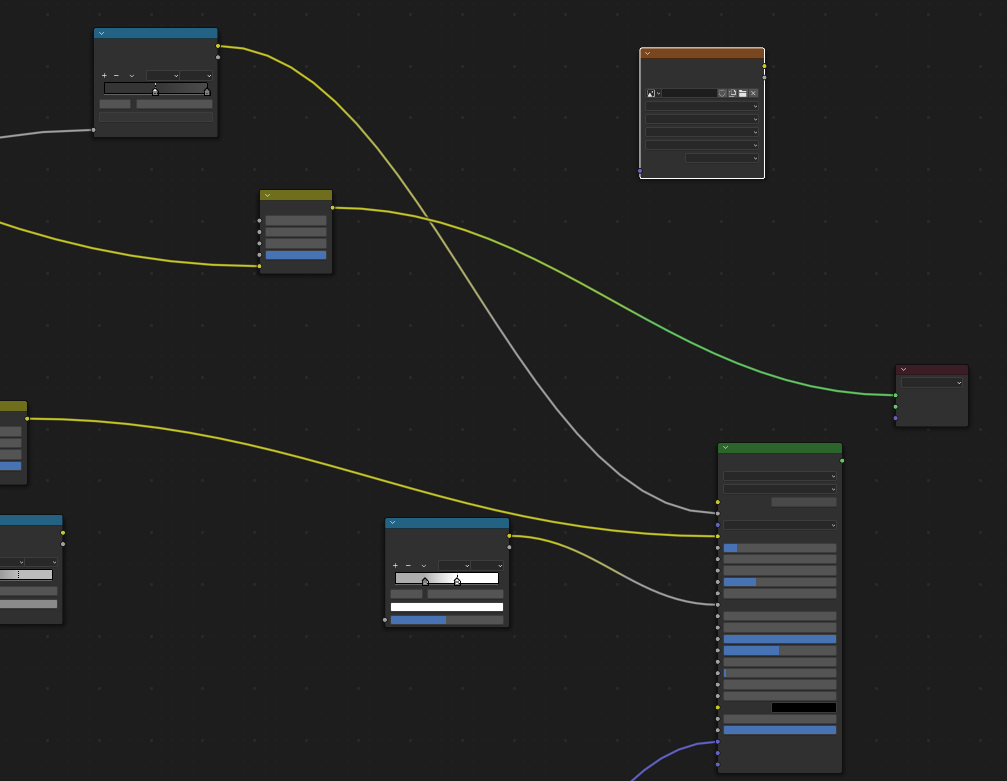Unlink image with X icon in orange node

point(753,93)
